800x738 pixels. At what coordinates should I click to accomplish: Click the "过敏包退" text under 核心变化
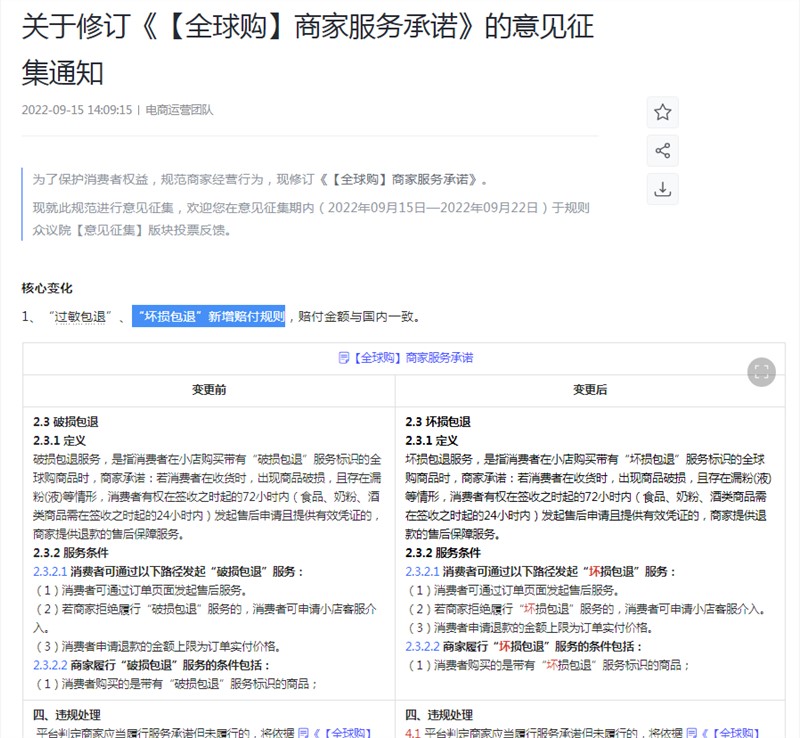click(82, 317)
